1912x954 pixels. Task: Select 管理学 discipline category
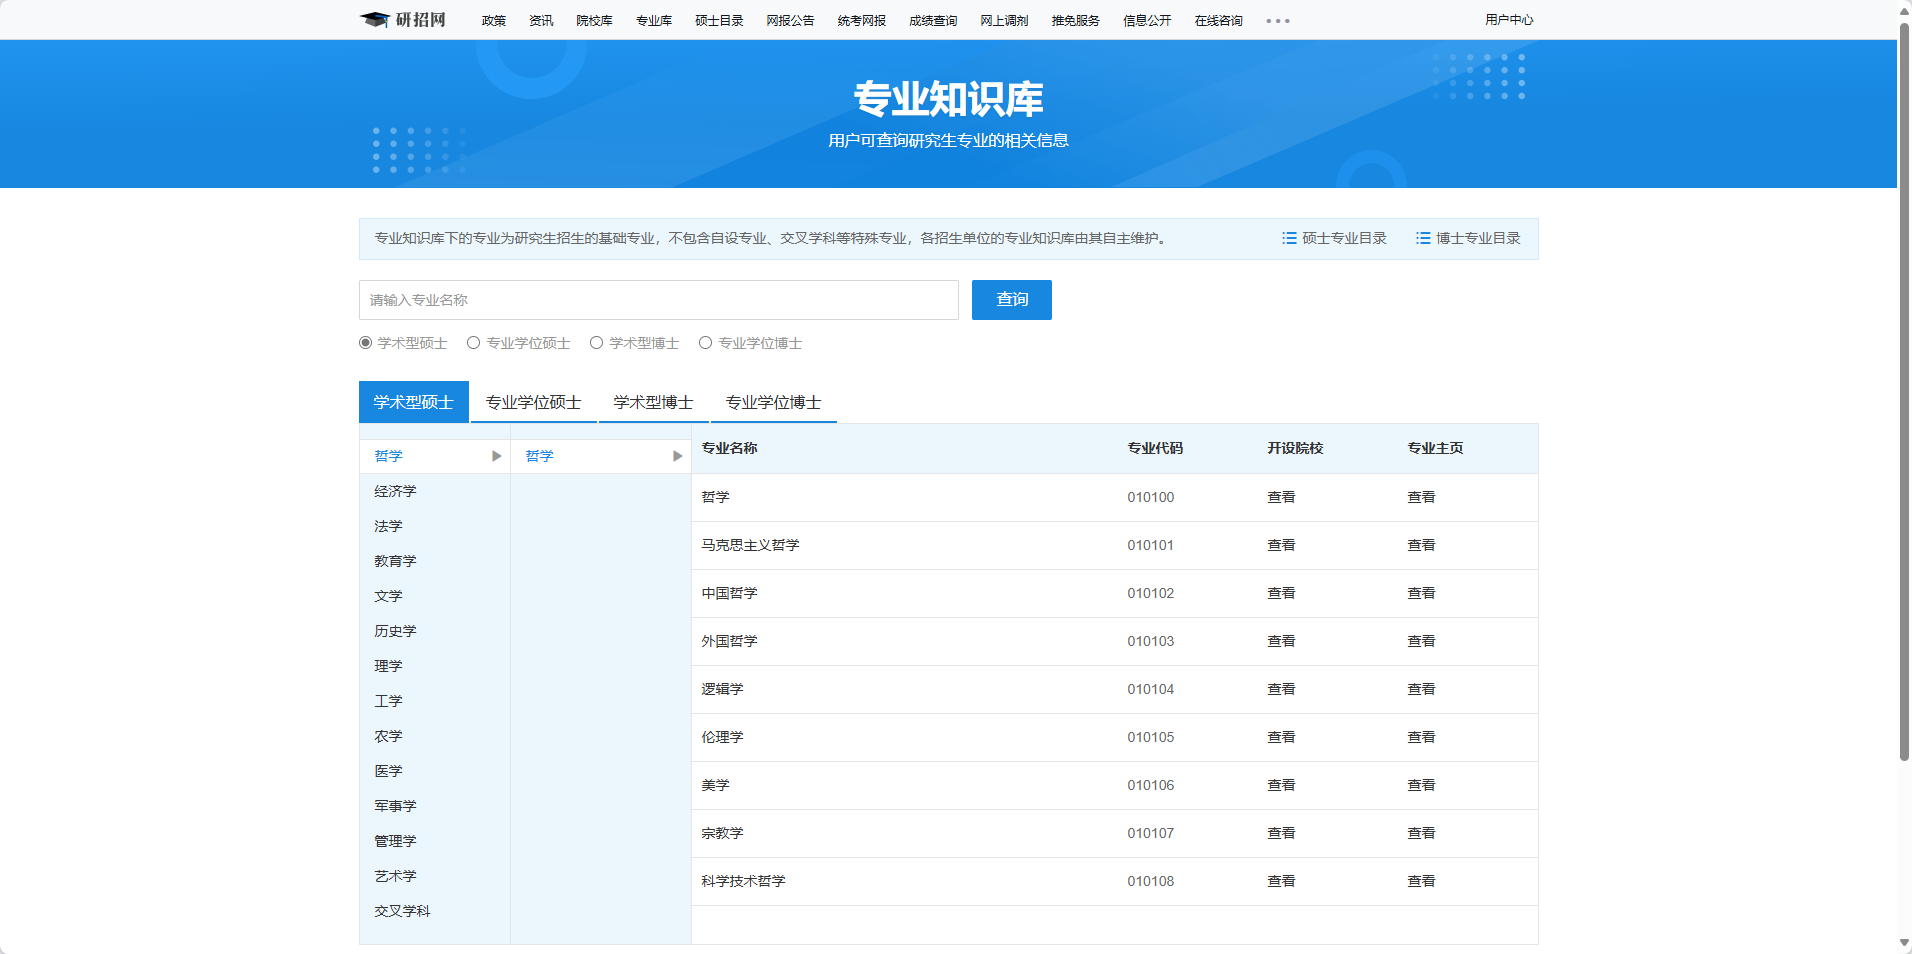[396, 841]
